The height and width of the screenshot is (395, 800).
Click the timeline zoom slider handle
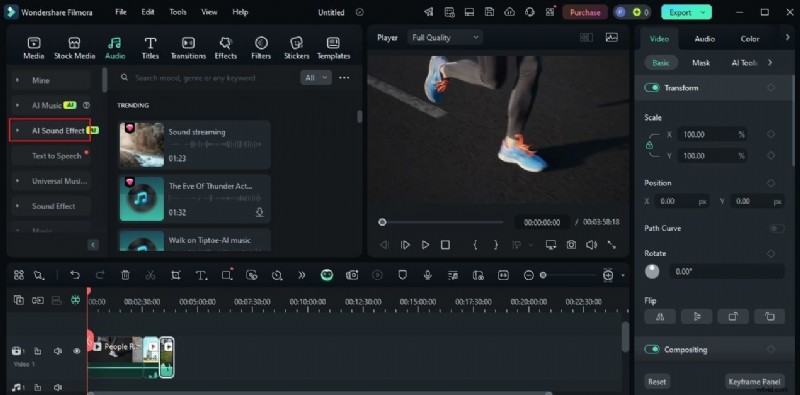click(543, 275)
